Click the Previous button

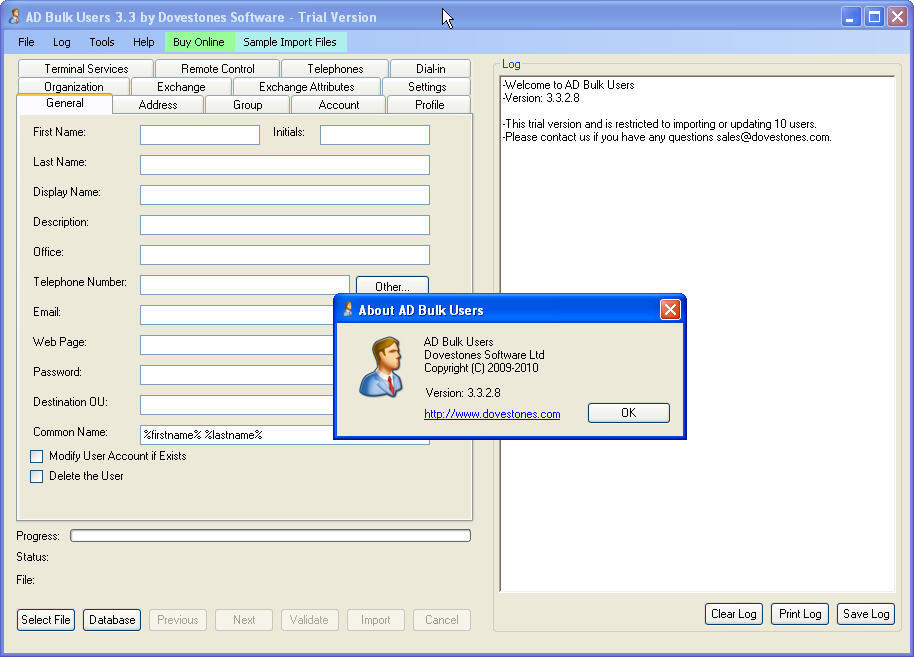(178, 620)
